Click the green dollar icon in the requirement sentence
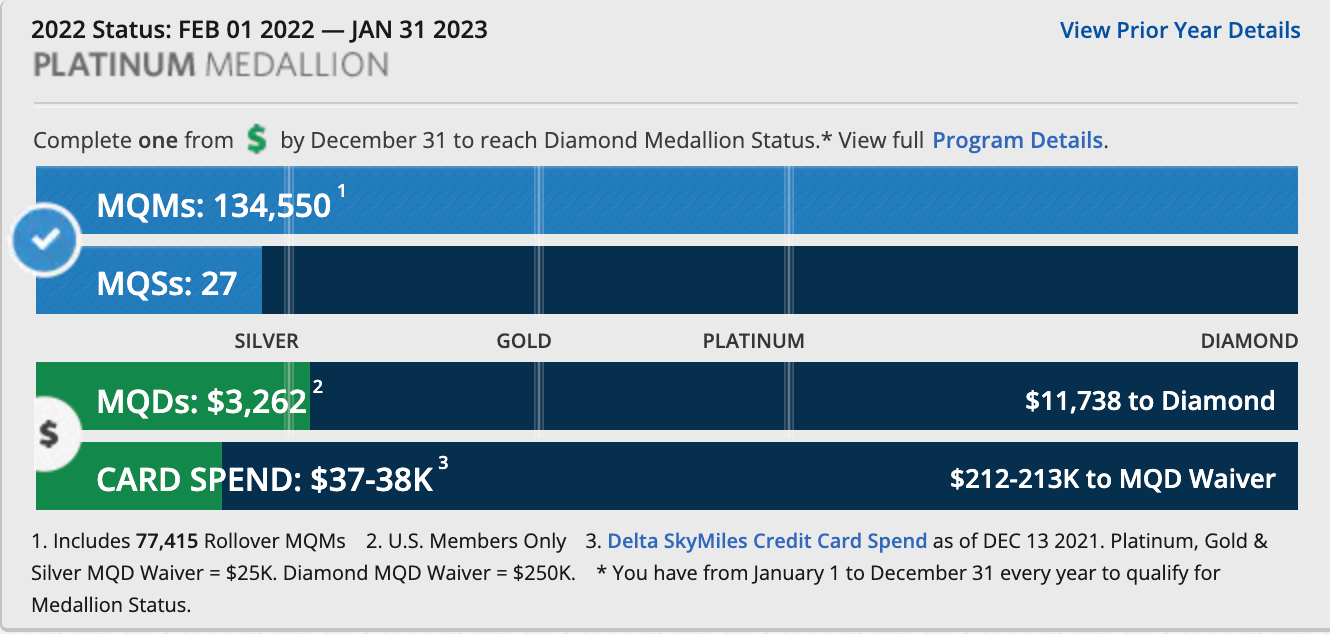Screen dimensions: 1330x634 (x=257, y=140)
